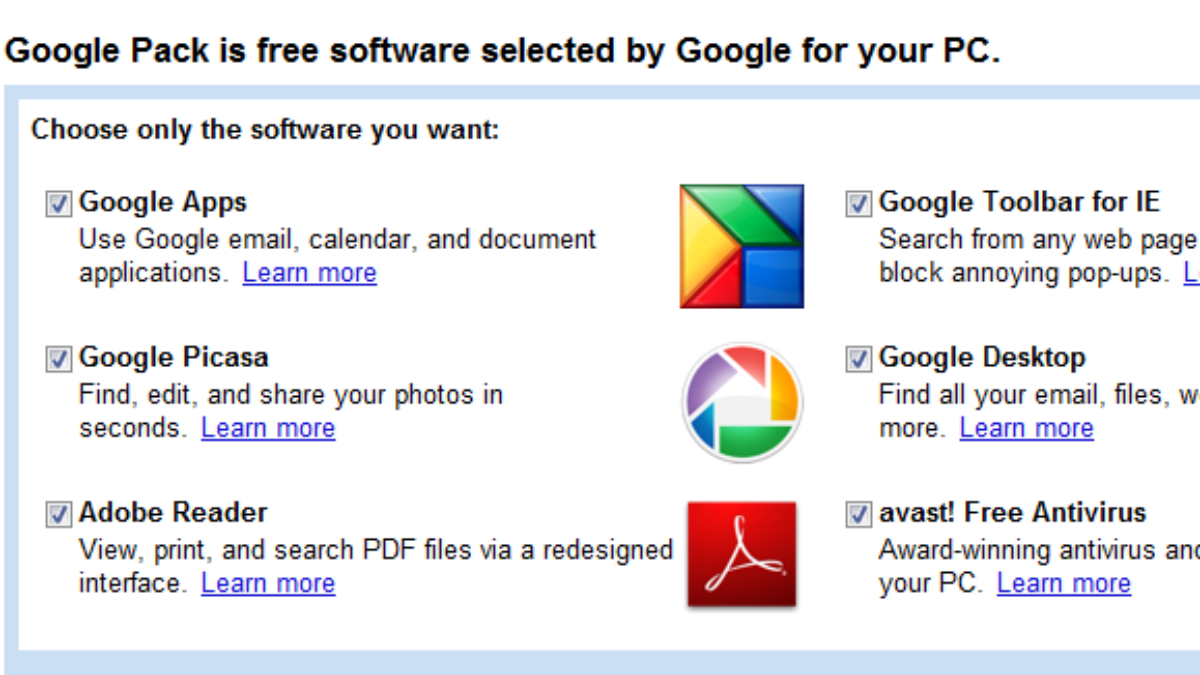Open Learn more link for Google Apps
The height and width of the screenshot is (675, 1200).
pos(309,273)
